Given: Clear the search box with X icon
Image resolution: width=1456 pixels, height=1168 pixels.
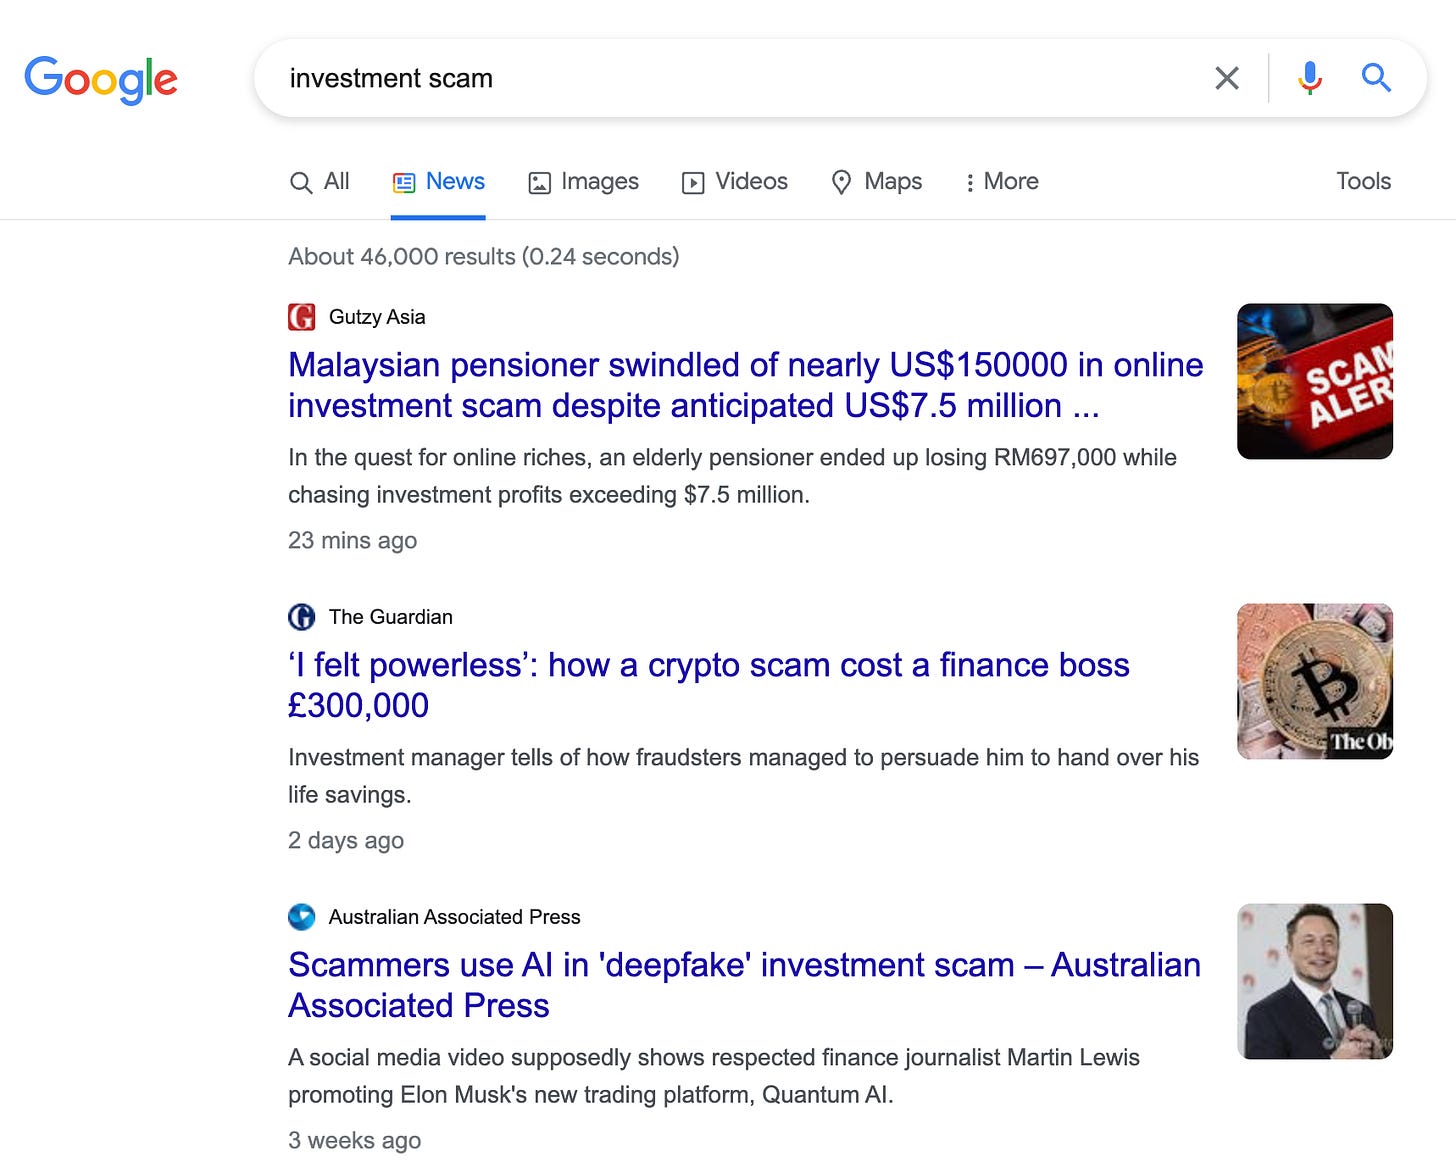Looking at the screenshot, I should tap(1227, 78).
